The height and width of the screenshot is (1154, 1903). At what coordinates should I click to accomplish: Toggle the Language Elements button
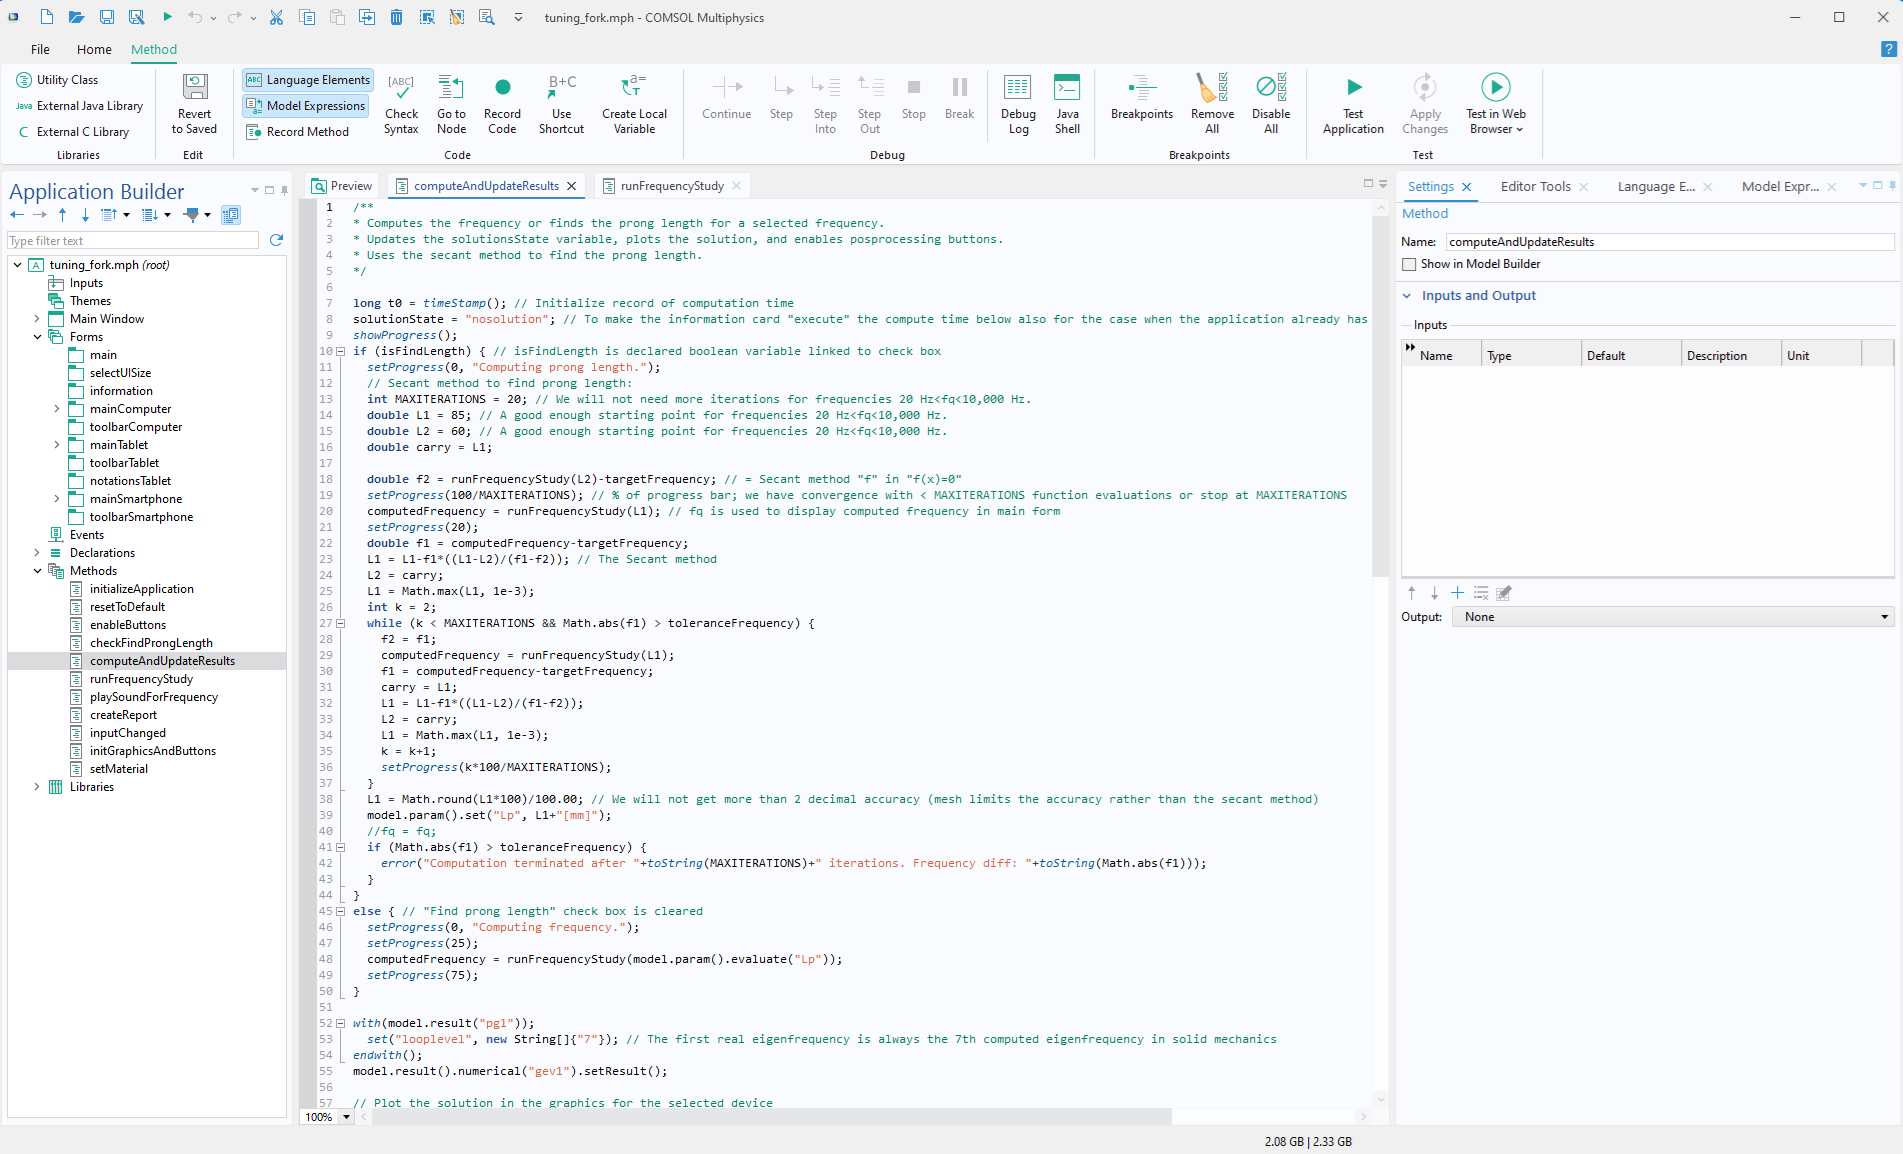[x=308, y=80]
